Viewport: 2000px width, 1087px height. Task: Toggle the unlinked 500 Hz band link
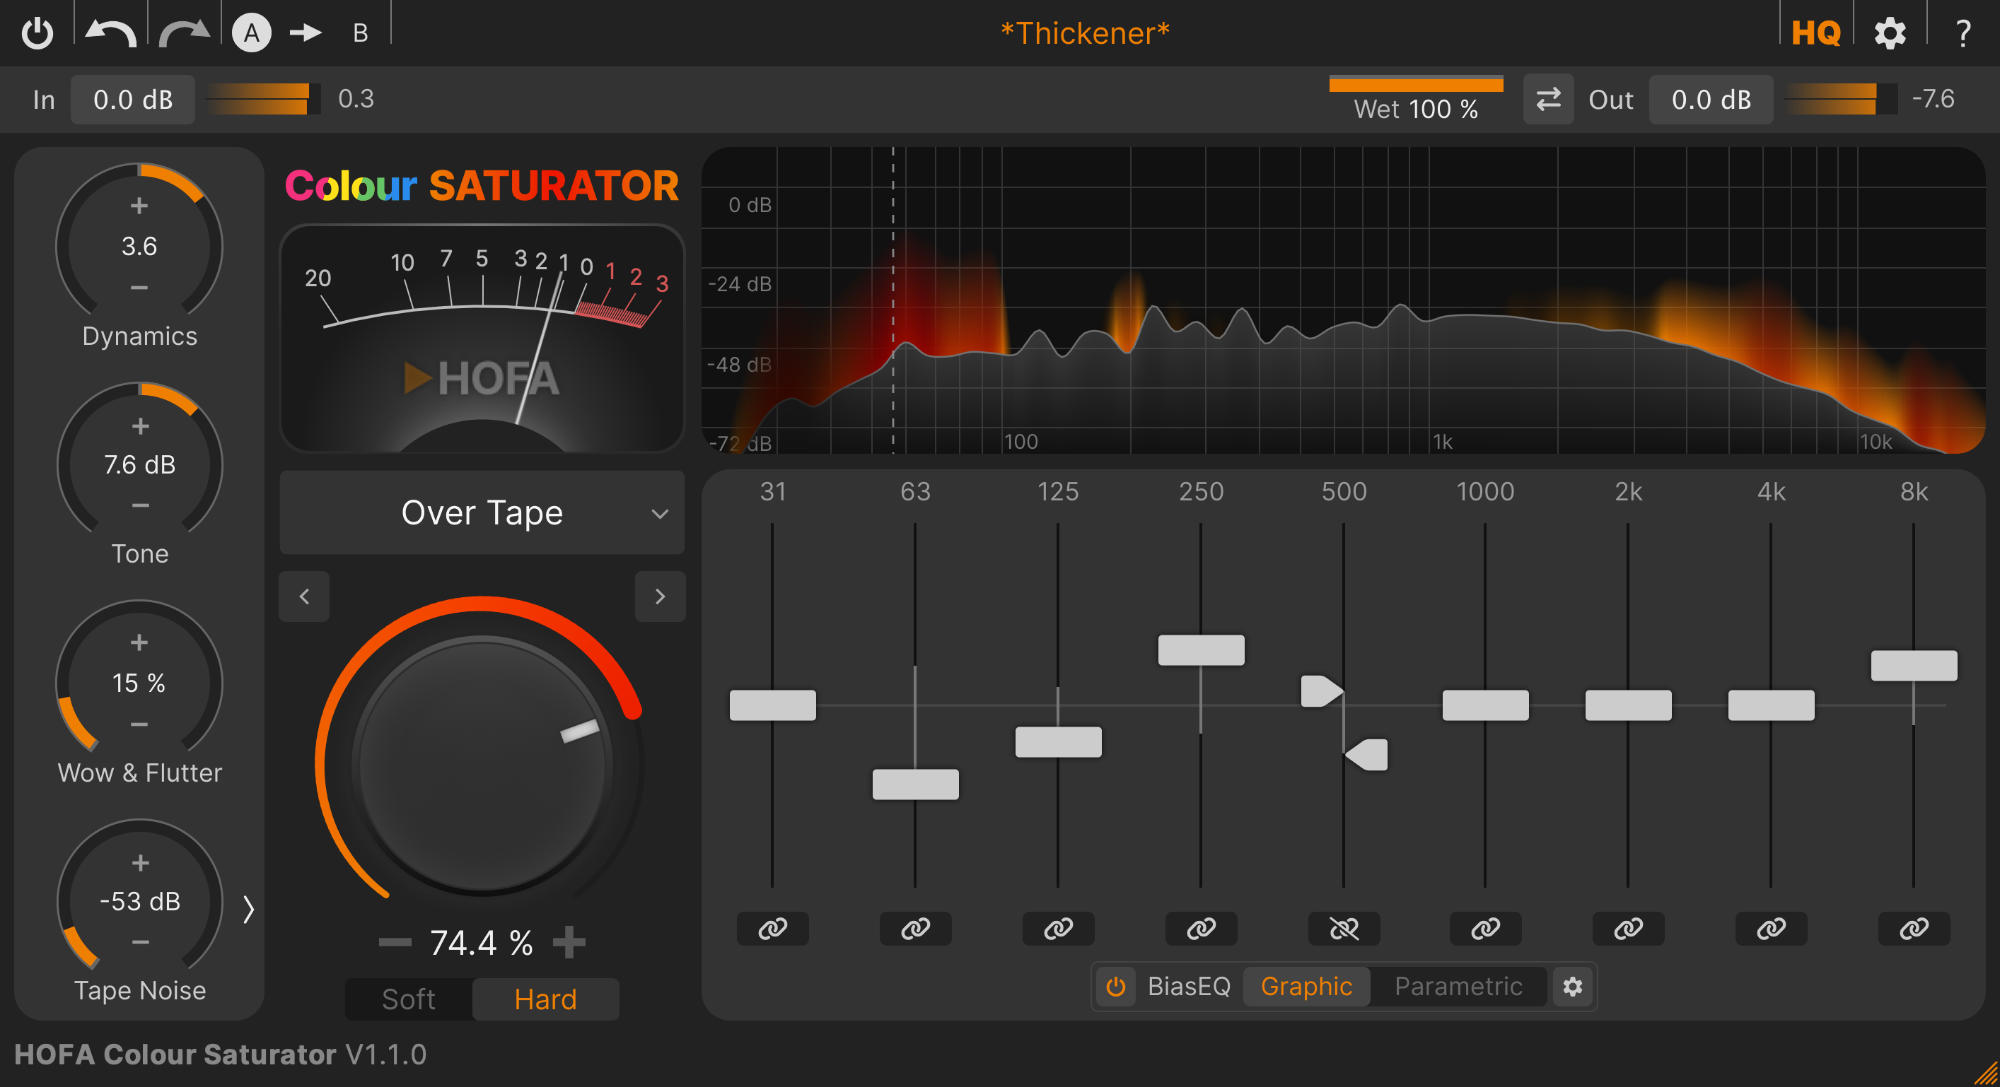[1344, 929]
